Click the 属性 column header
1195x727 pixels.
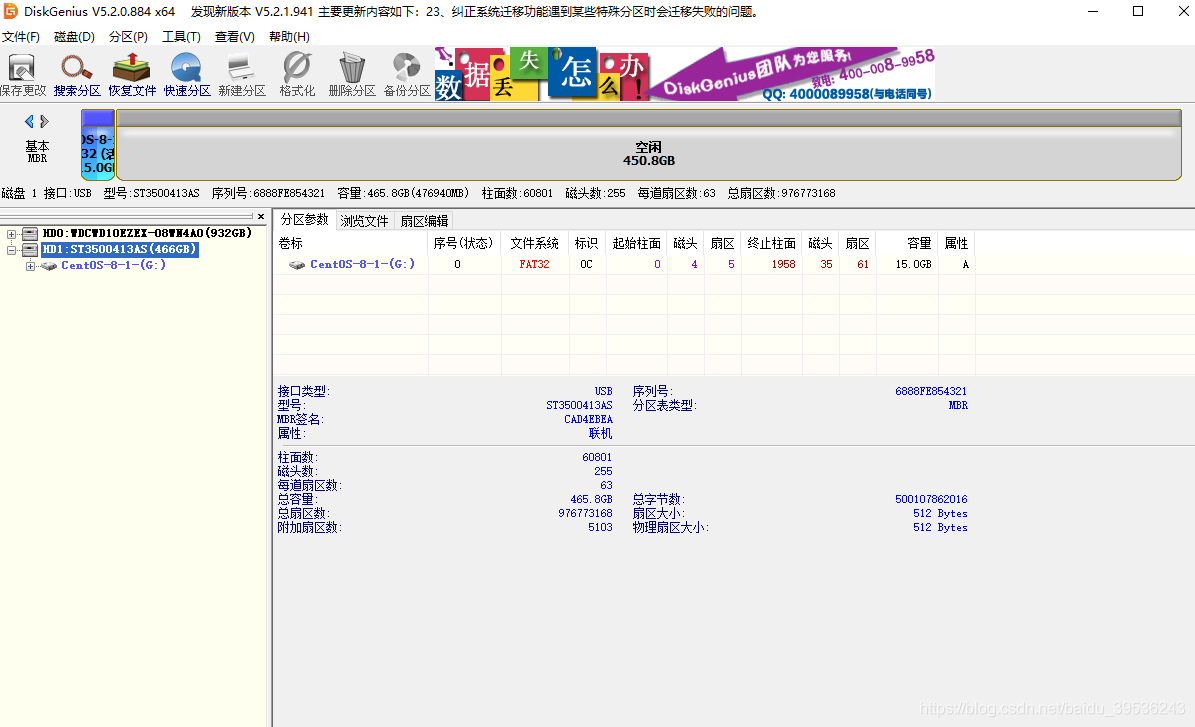pyautogui.click(x=956, y=243)
